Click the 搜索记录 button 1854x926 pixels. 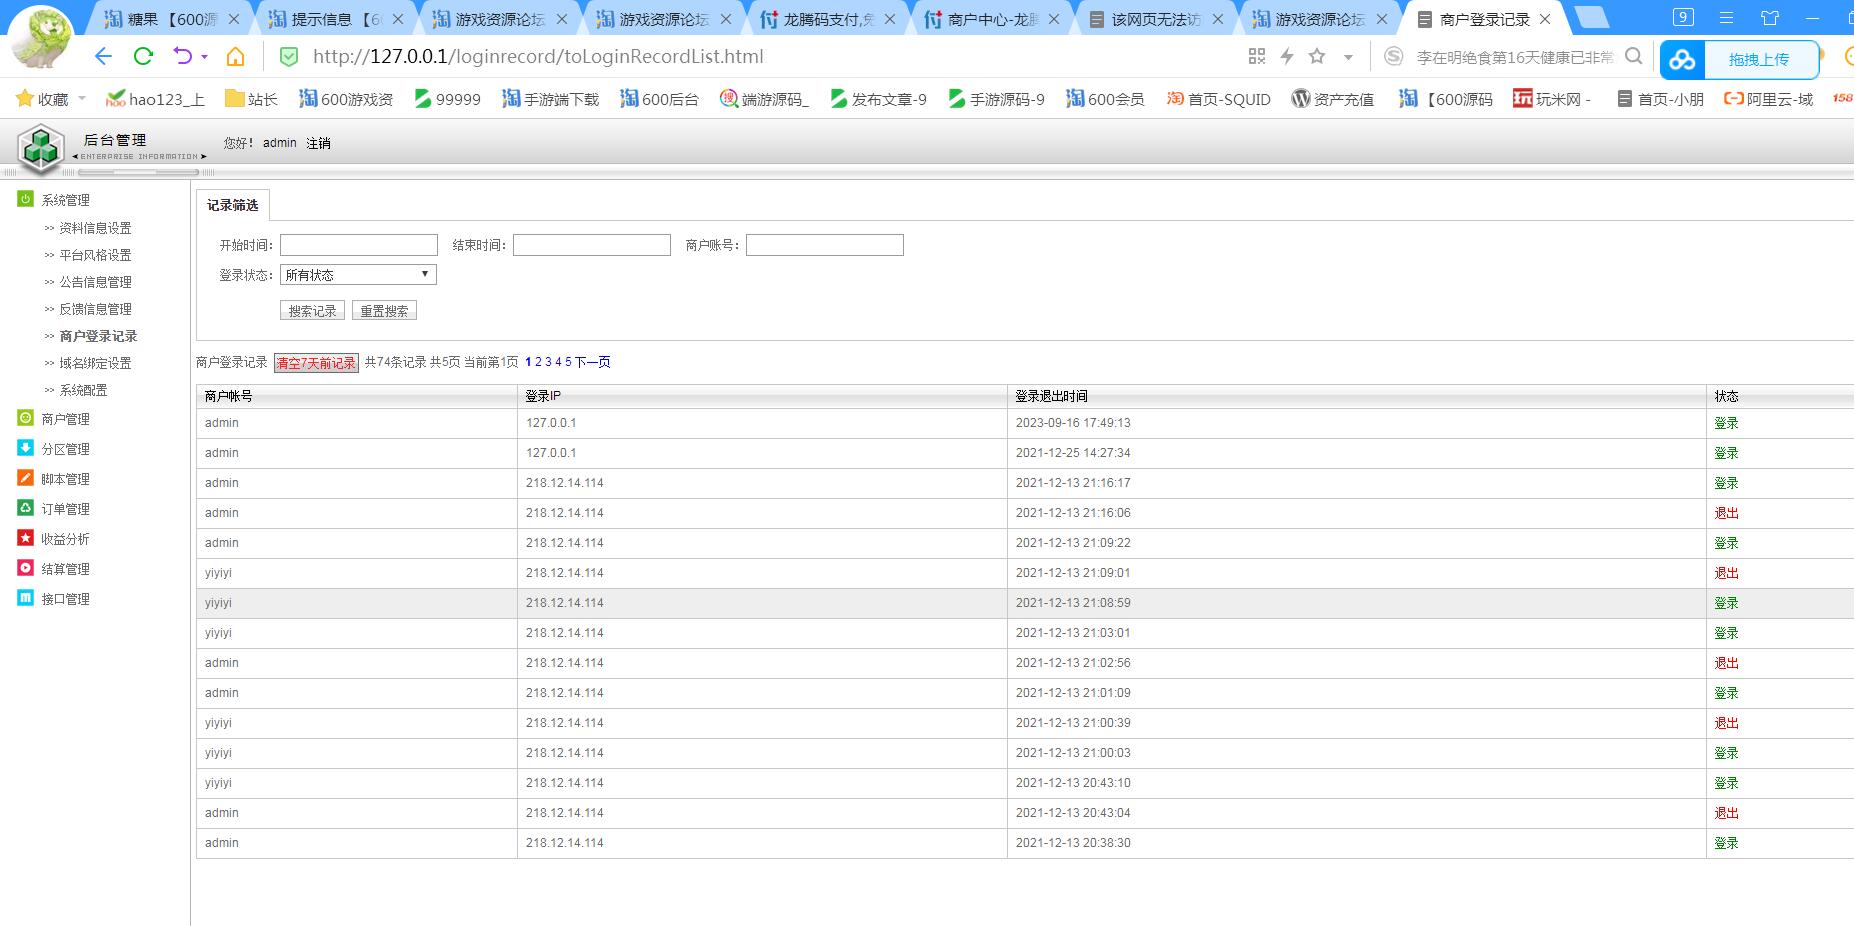(x=312, y=311)
